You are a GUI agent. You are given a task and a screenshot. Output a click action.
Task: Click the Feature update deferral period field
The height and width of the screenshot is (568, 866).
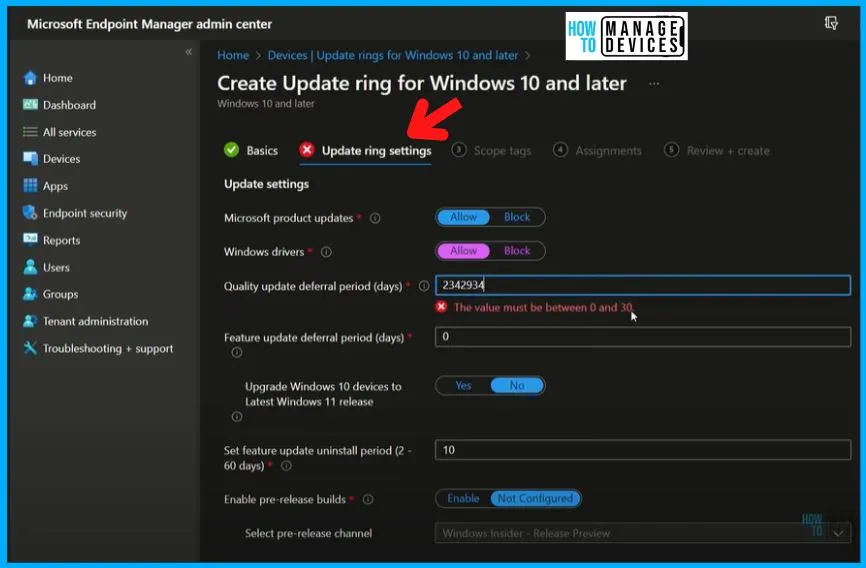click(643, 336)
